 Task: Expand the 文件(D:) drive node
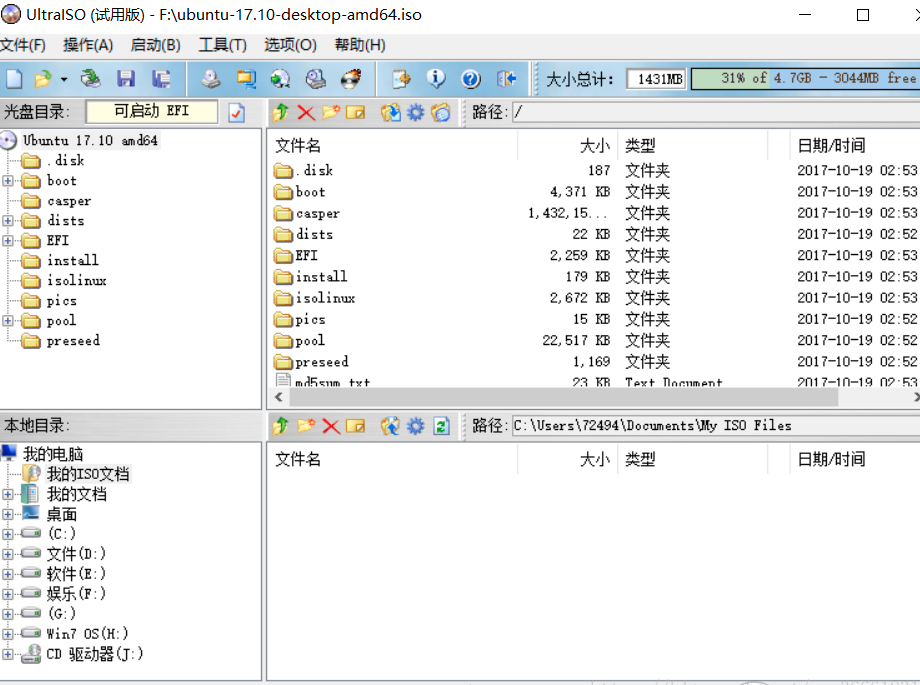click(x=8, y=554)
